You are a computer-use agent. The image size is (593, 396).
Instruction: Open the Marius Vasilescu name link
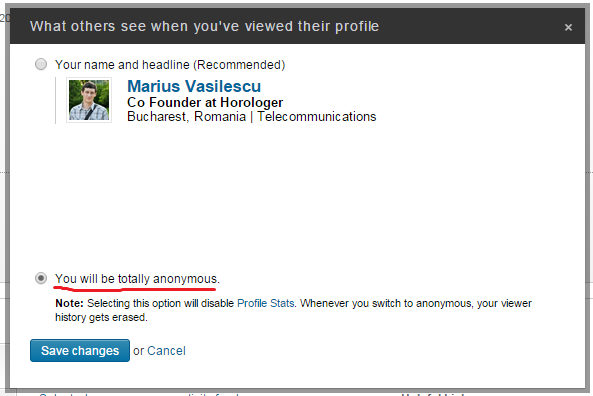point(194,86)
